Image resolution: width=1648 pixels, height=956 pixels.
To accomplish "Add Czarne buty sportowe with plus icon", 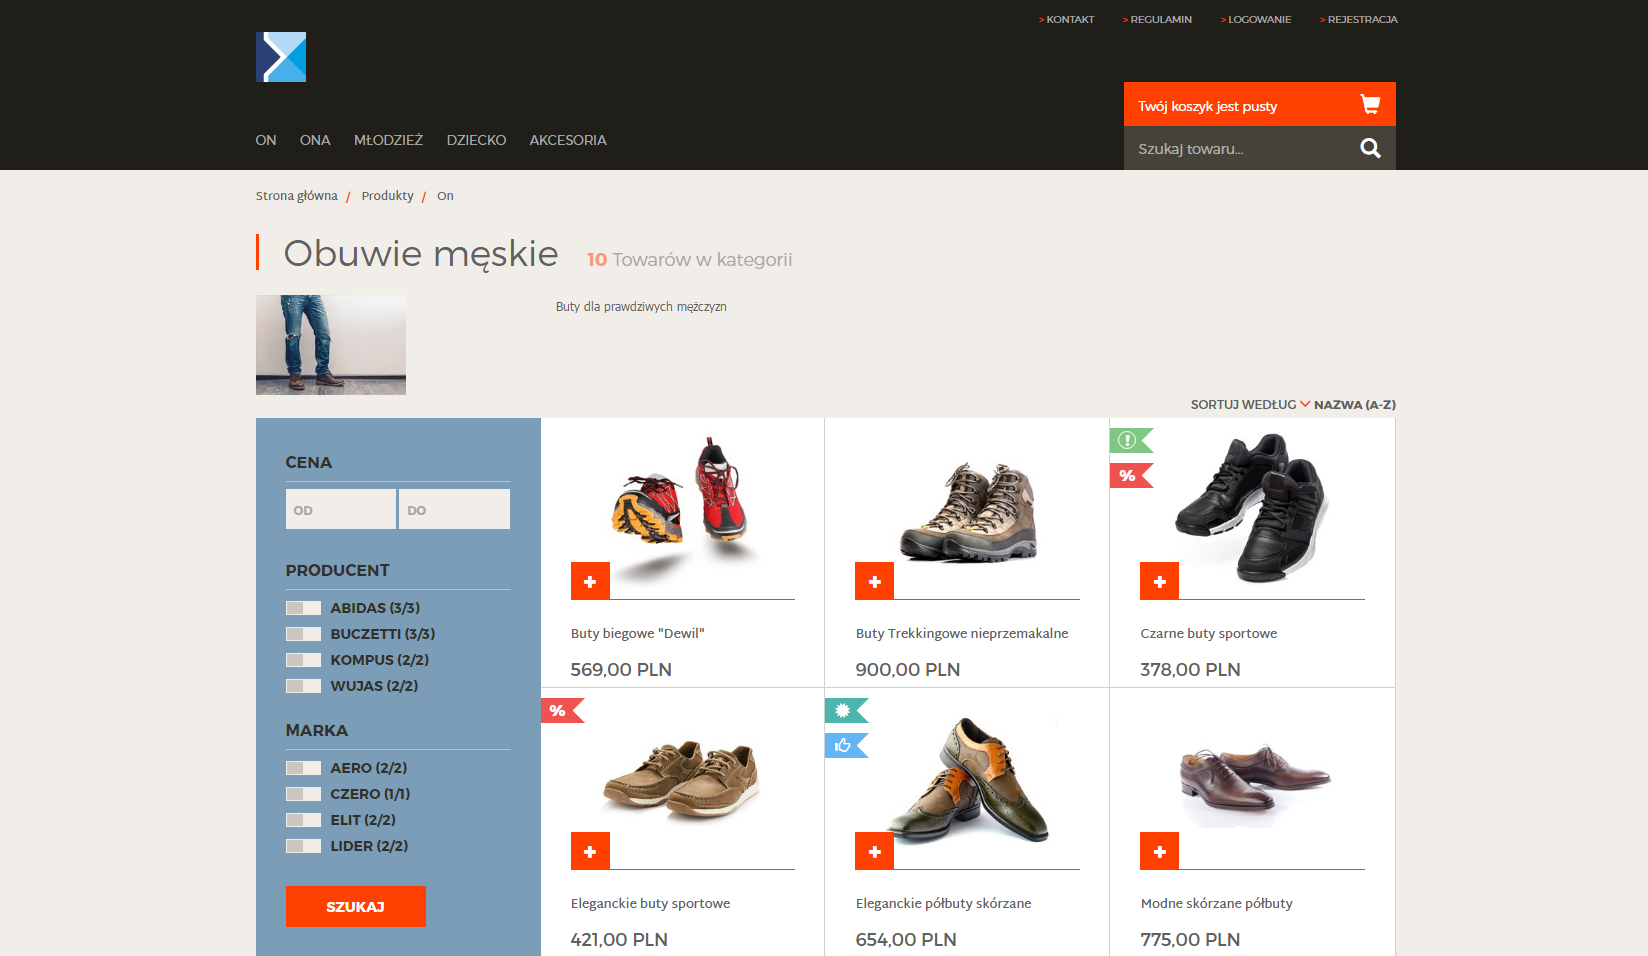I will coord(1159,581).
